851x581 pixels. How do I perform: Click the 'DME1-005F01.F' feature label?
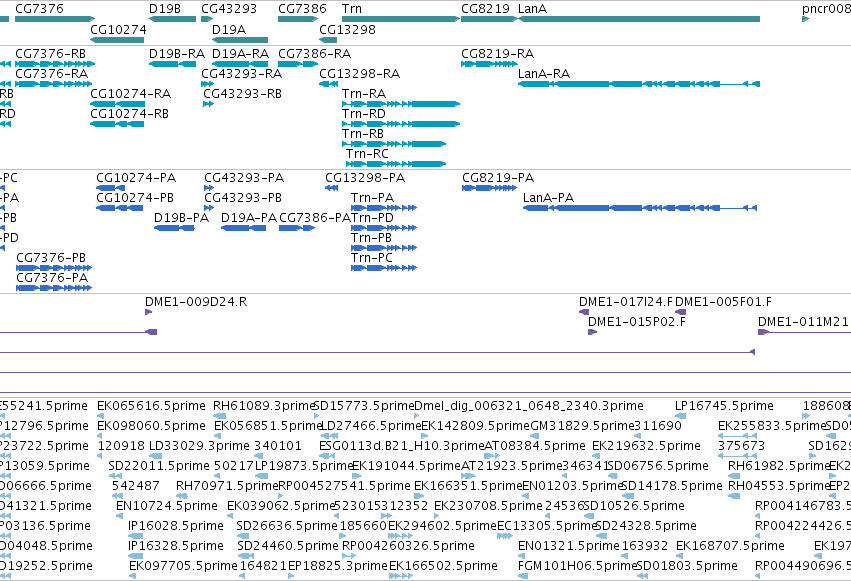[723, 302]
